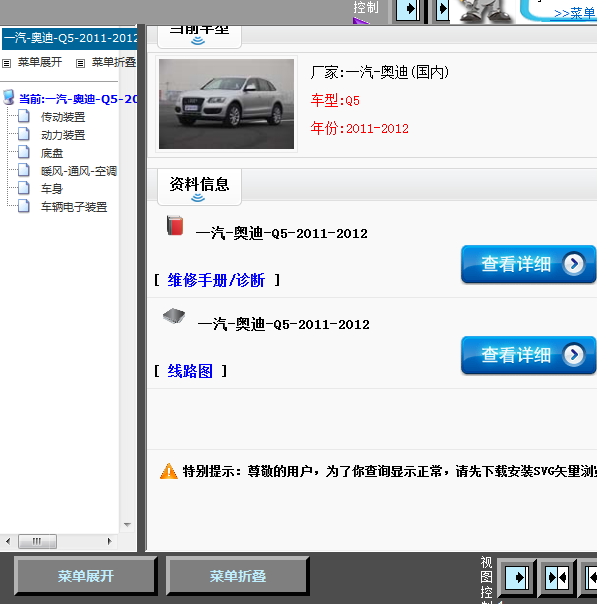The width and height of the screenshot is (597, 605).
Task: Click the page icon beside 动力装置
Action: [24, 134]
